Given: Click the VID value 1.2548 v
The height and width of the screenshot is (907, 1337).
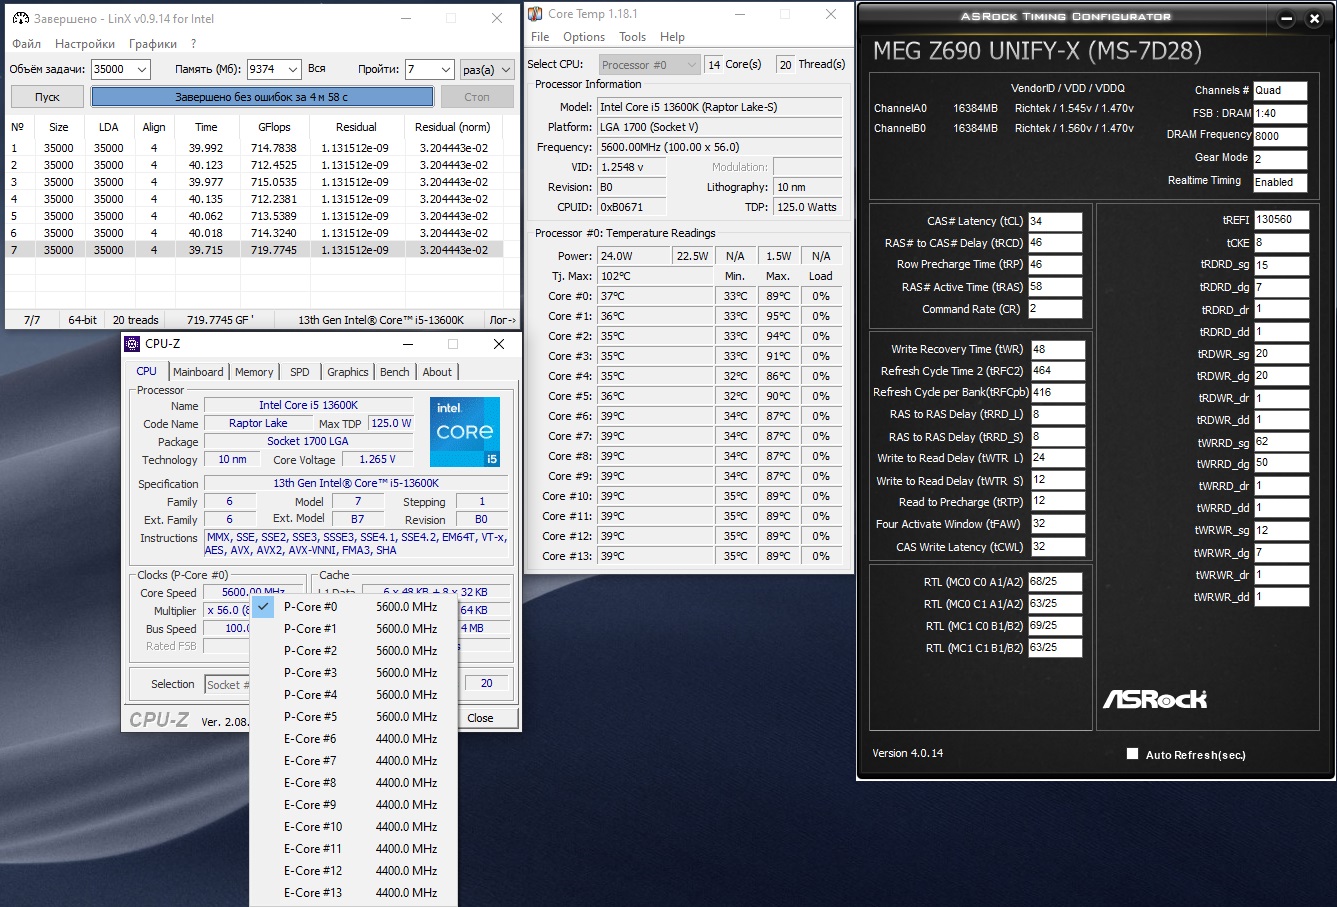Looking at the screenshot, I should [x=632, y=167].
